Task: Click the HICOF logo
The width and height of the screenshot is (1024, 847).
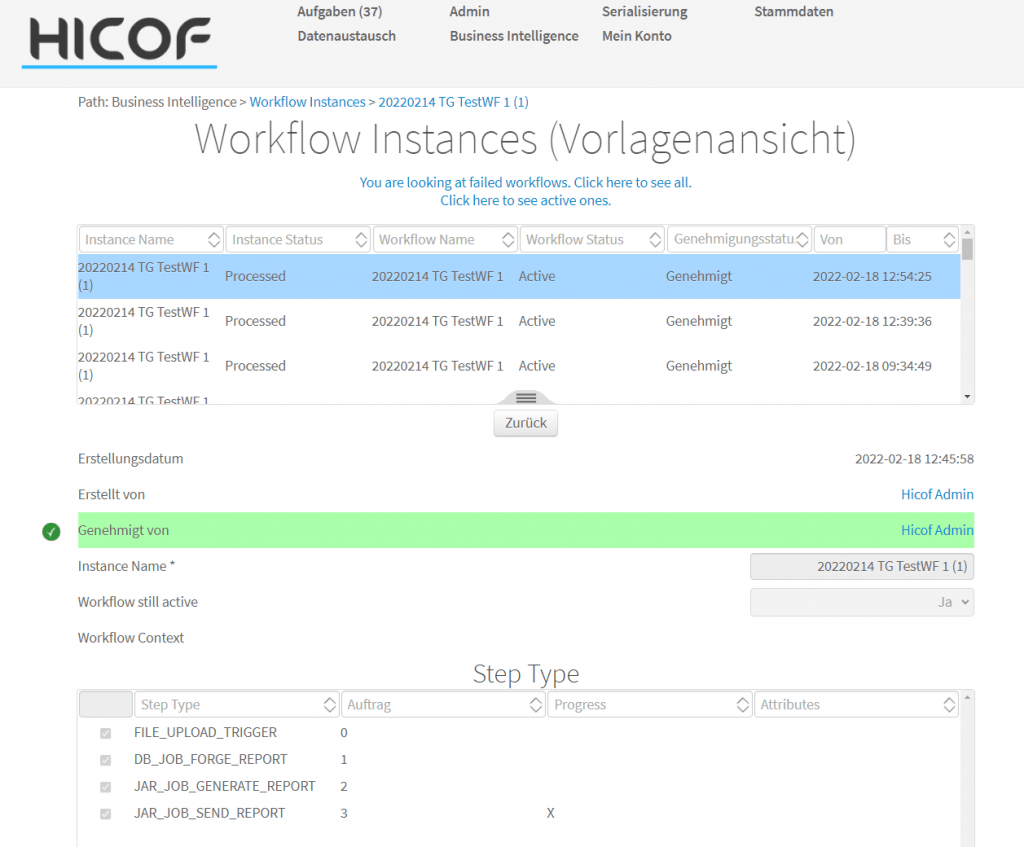Action: 120,40
